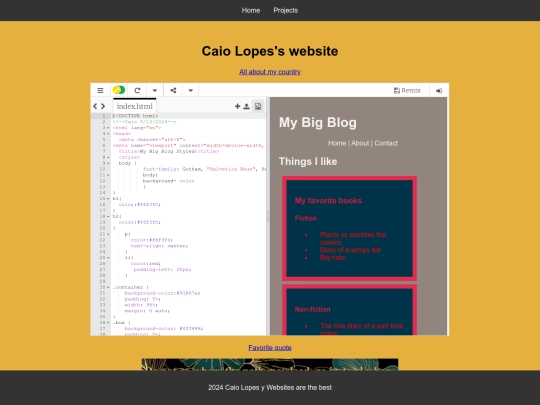Screen dimensions: 540x405
Task: Collapse the style fold arrow on line 8
Action: (108, 157)
